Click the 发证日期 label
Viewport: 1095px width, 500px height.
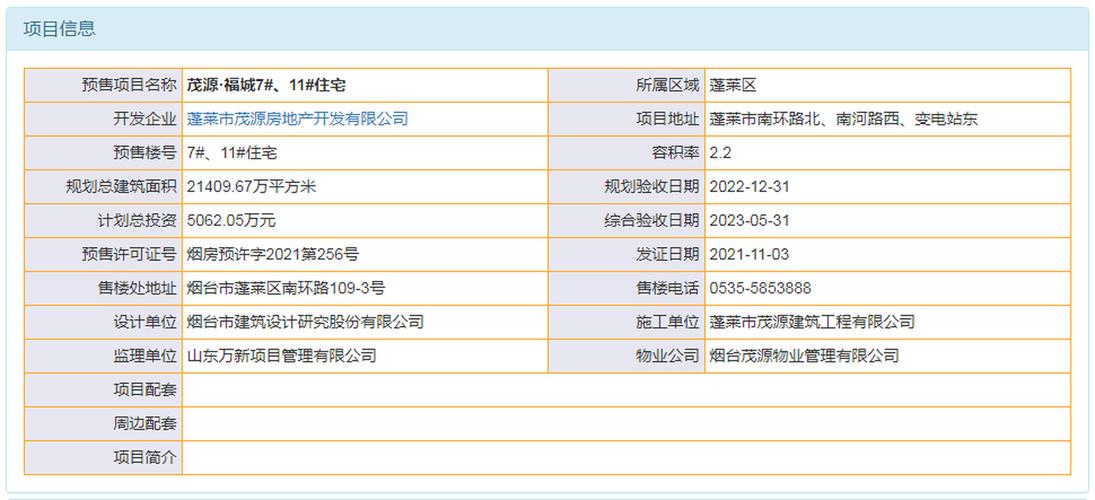pyautogui.click(x=667, y=254)
